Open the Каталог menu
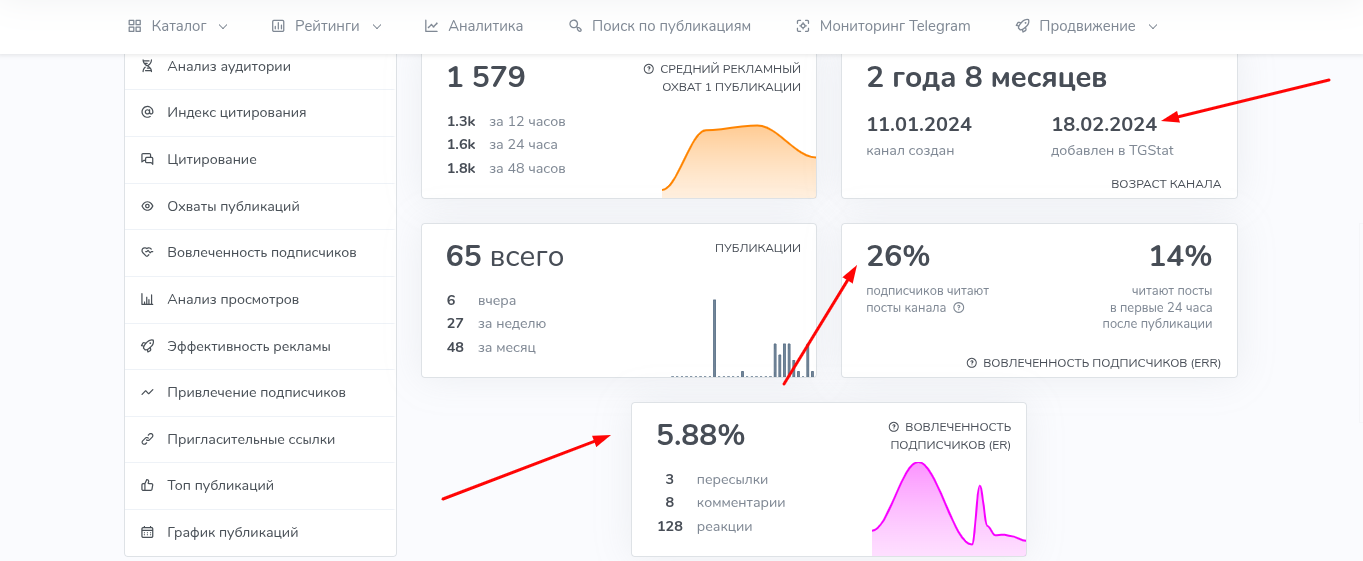This screenshot has height=561, width=1363. point(178,26)
